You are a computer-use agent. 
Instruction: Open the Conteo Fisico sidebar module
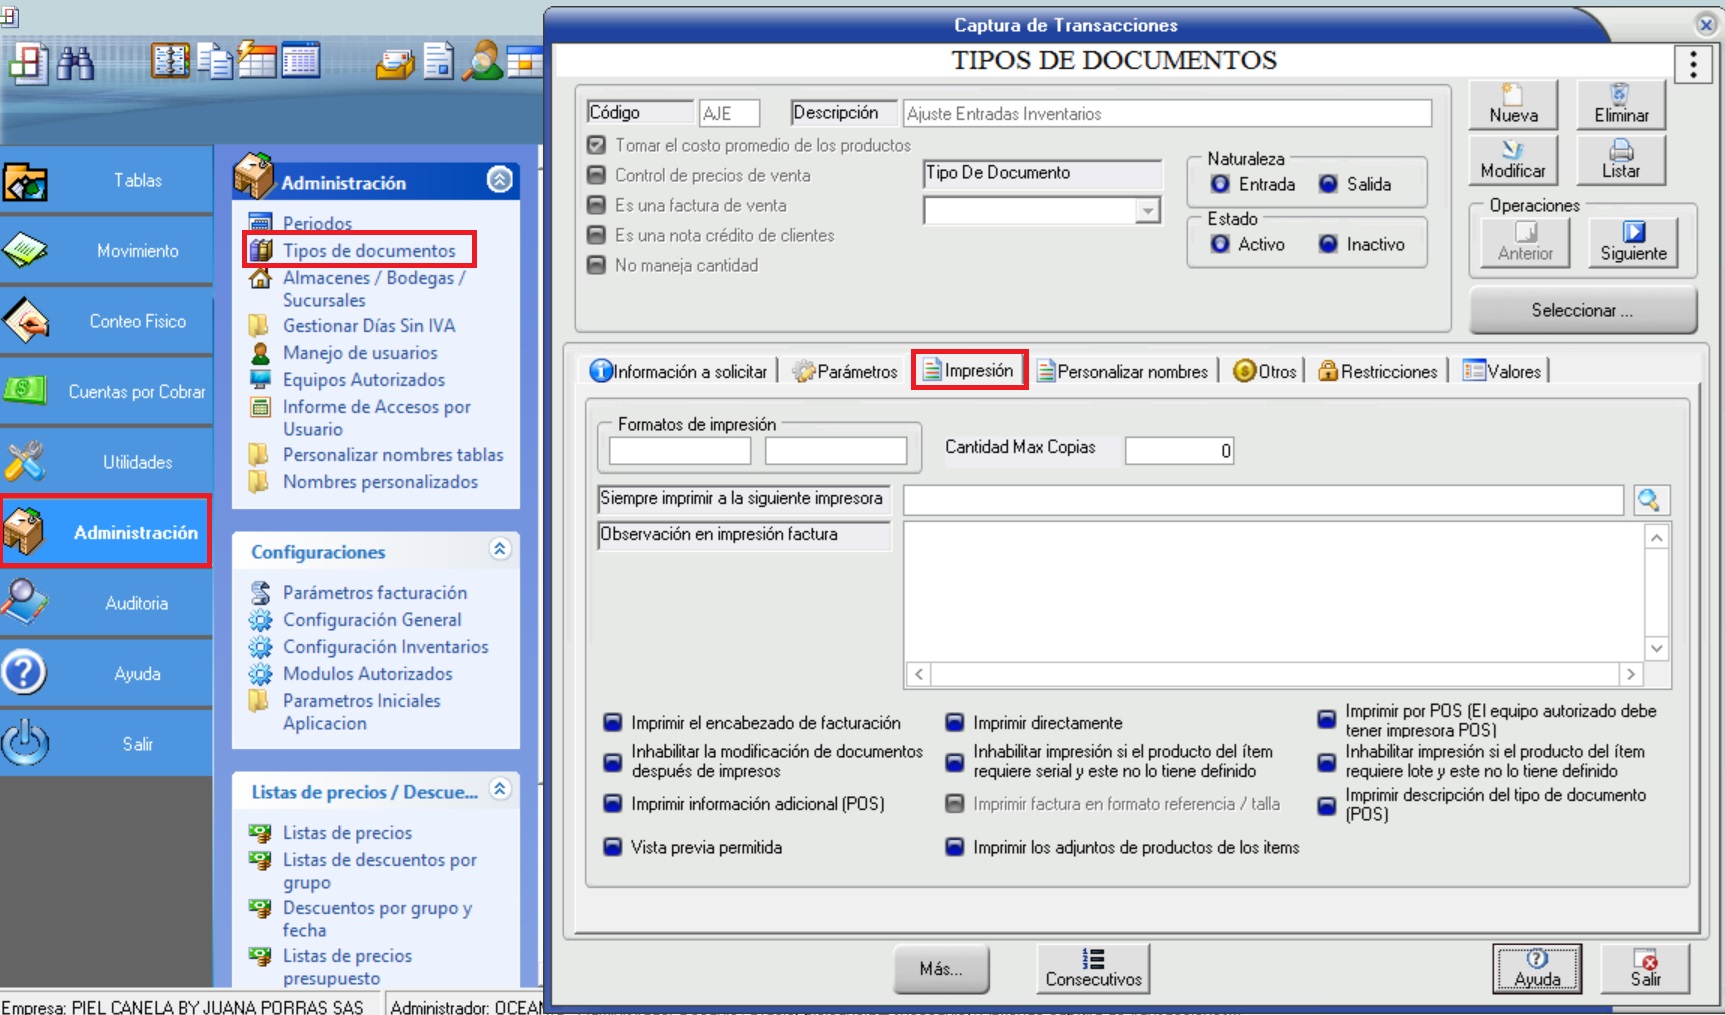(106, 321)
